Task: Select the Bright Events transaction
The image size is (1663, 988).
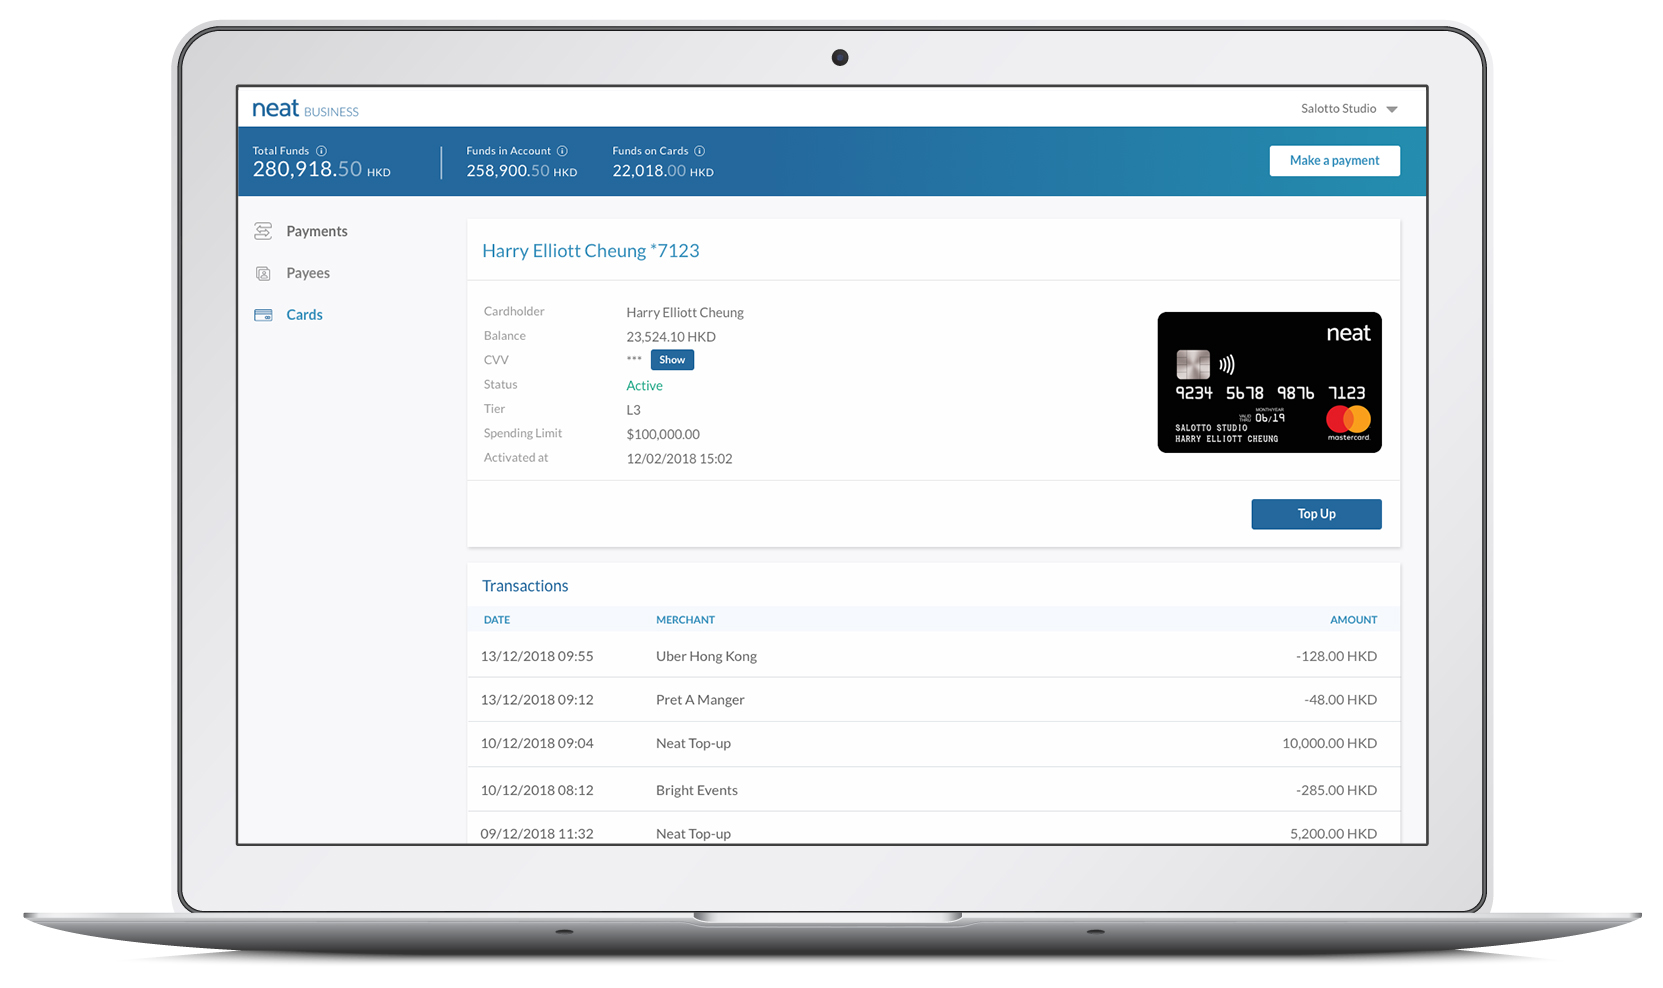Action: pyautogui.click(x=934, y=790)
